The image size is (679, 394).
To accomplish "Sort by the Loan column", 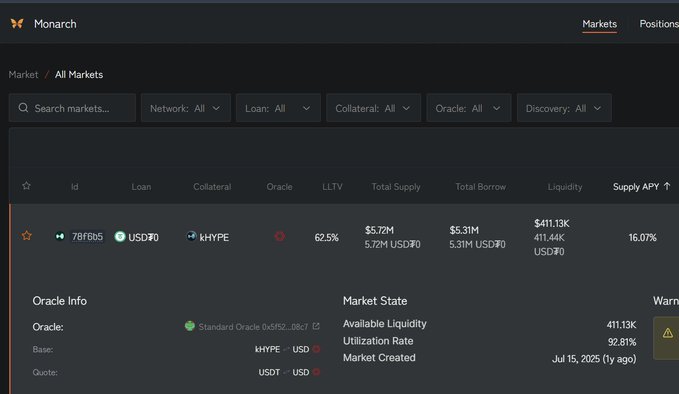I will [141, 187].
